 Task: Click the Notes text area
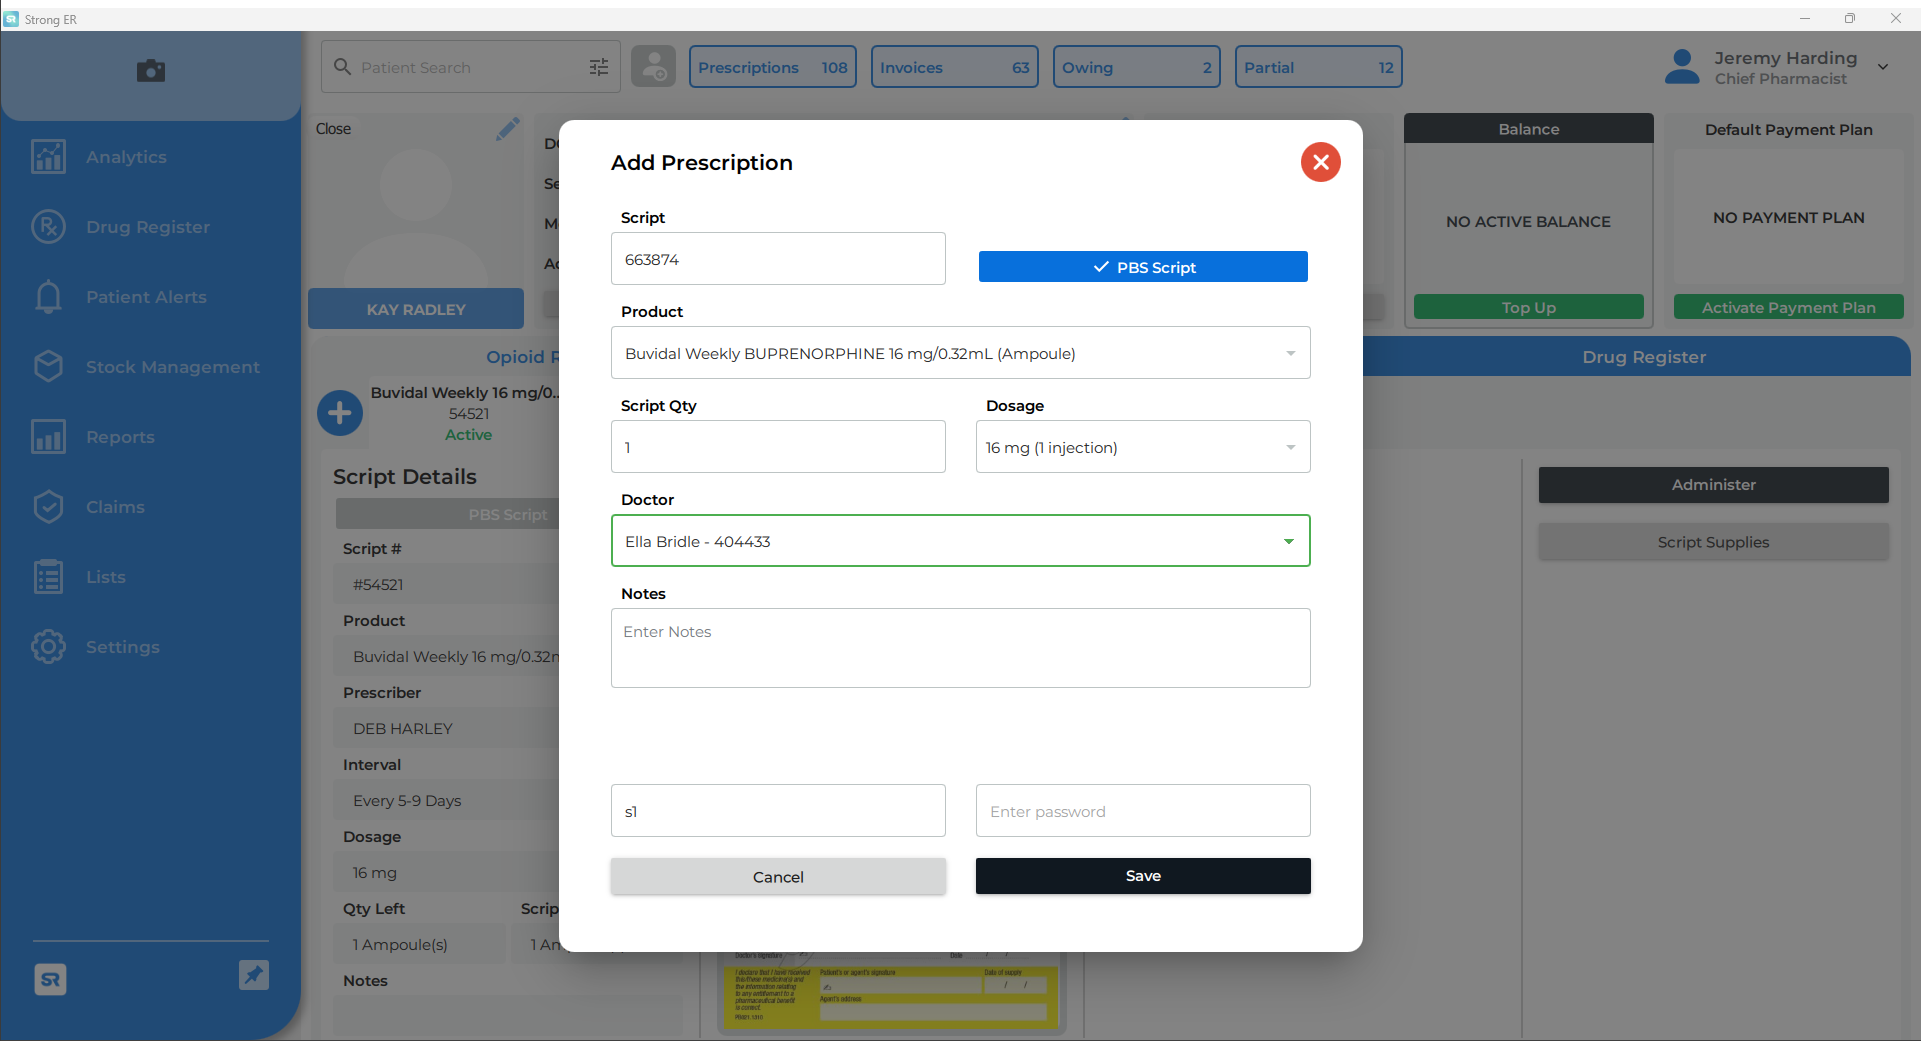tap(960, 648)
